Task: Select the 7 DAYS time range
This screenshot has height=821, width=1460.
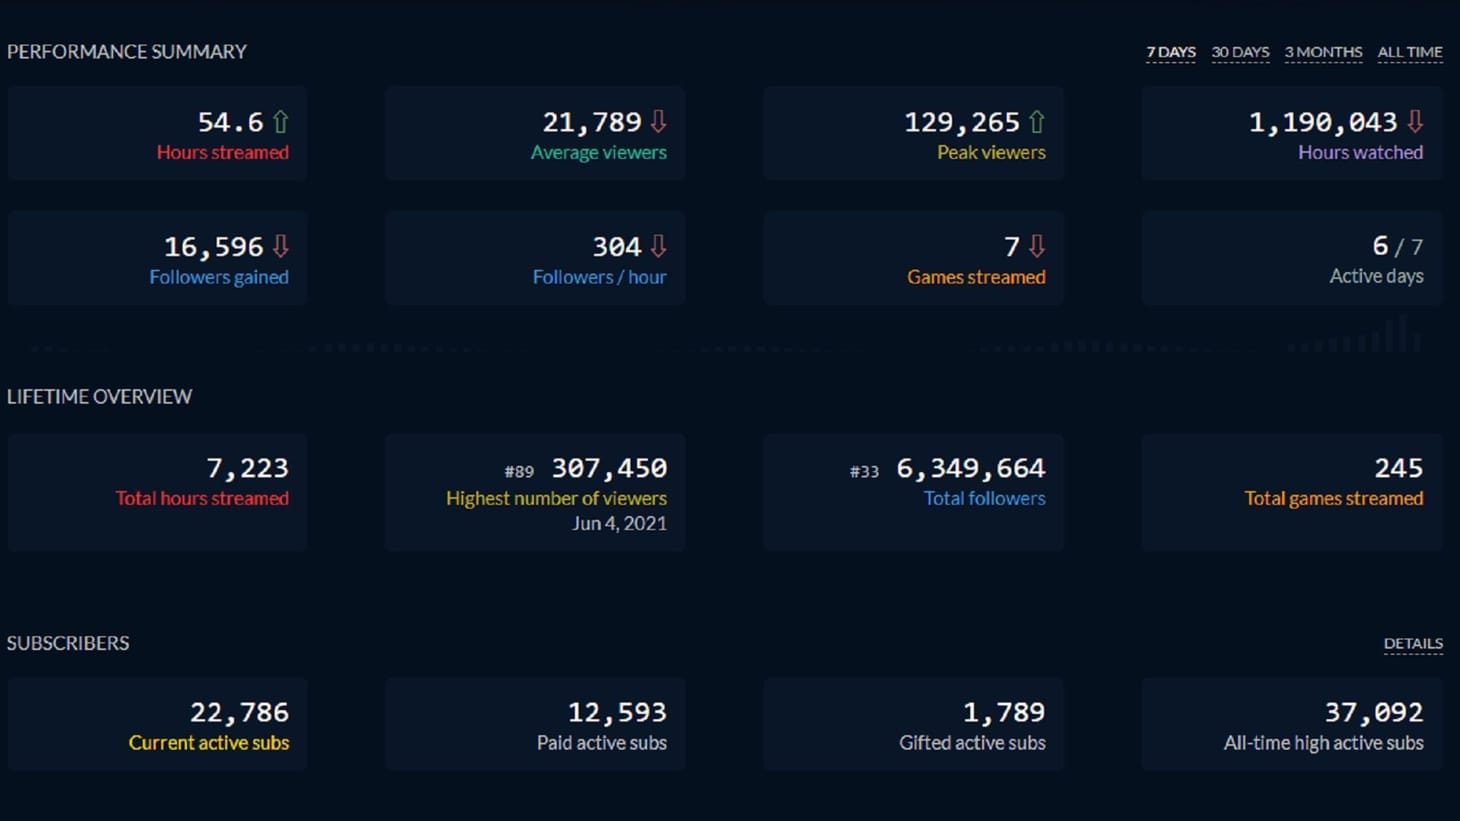Action: [x=1171, y=52]
